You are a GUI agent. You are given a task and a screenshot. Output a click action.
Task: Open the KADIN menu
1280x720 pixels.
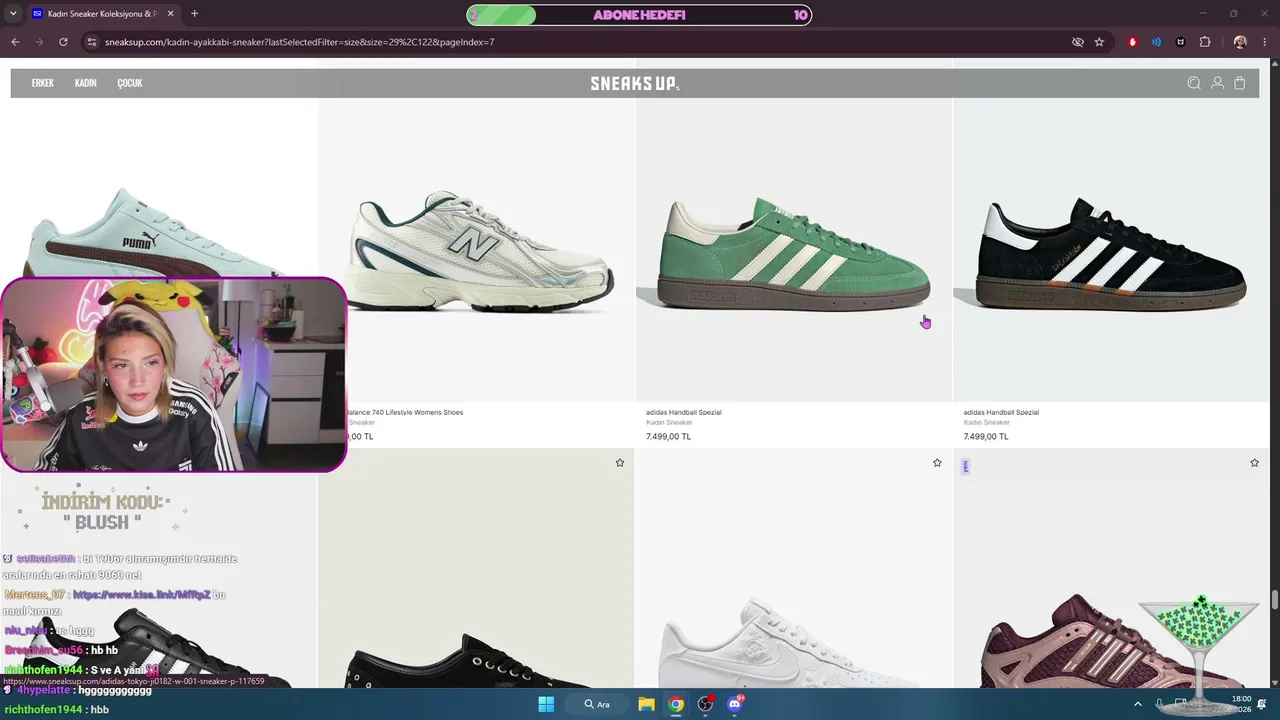[85, 83]
